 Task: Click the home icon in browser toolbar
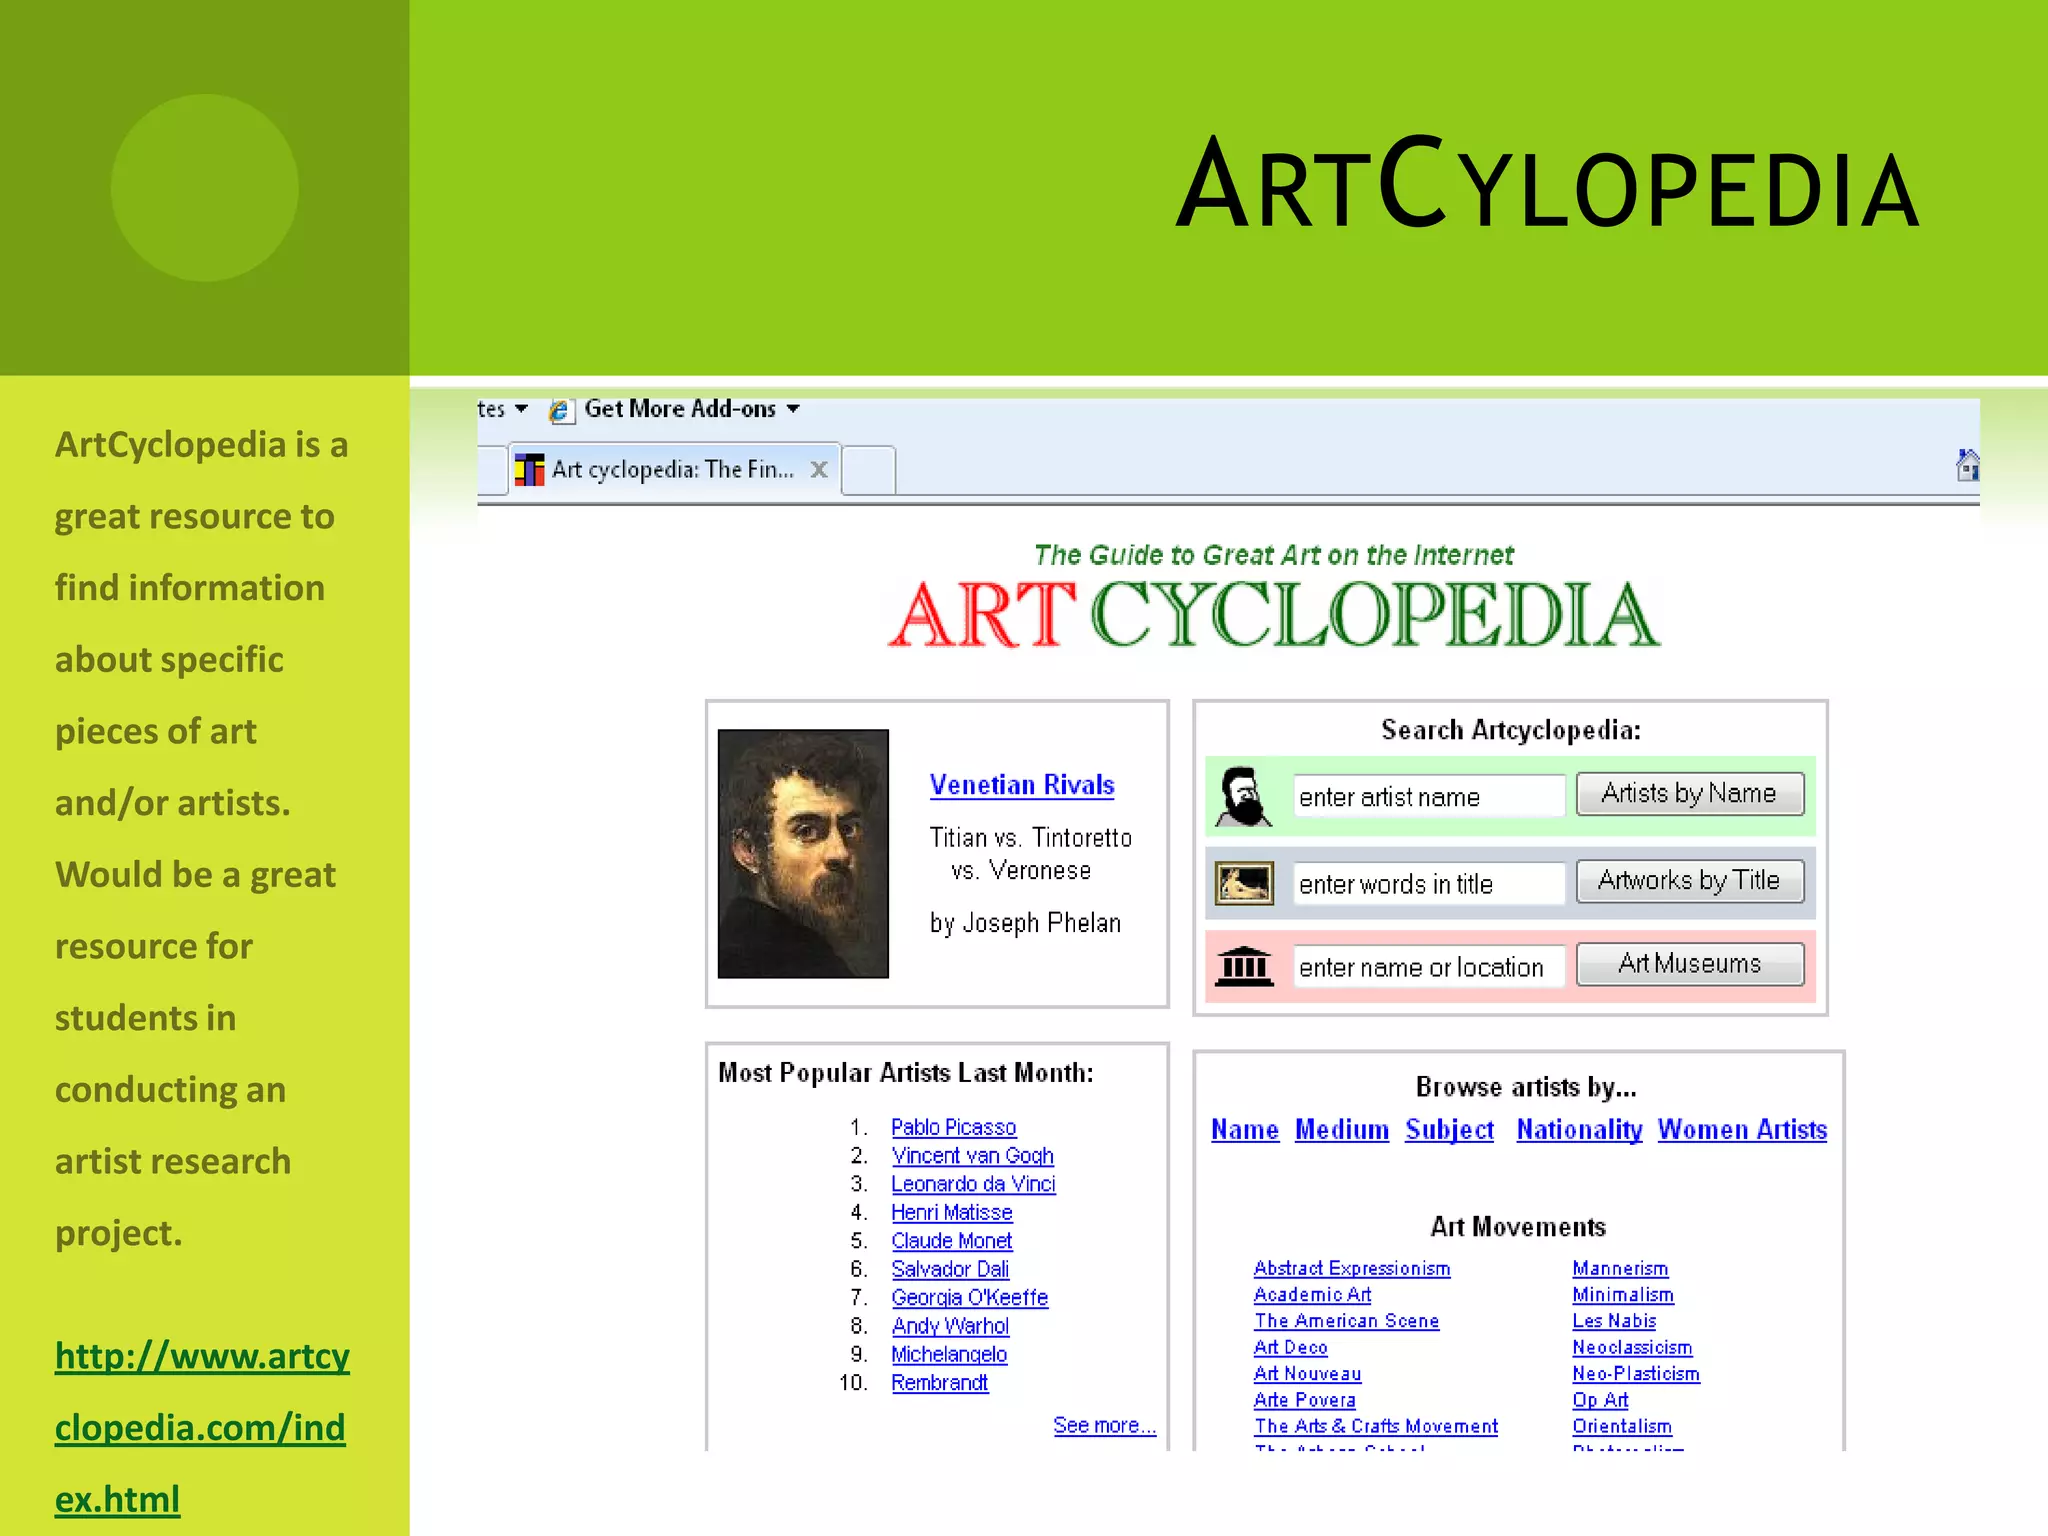pyautogui.click(x=1967, y=465)
